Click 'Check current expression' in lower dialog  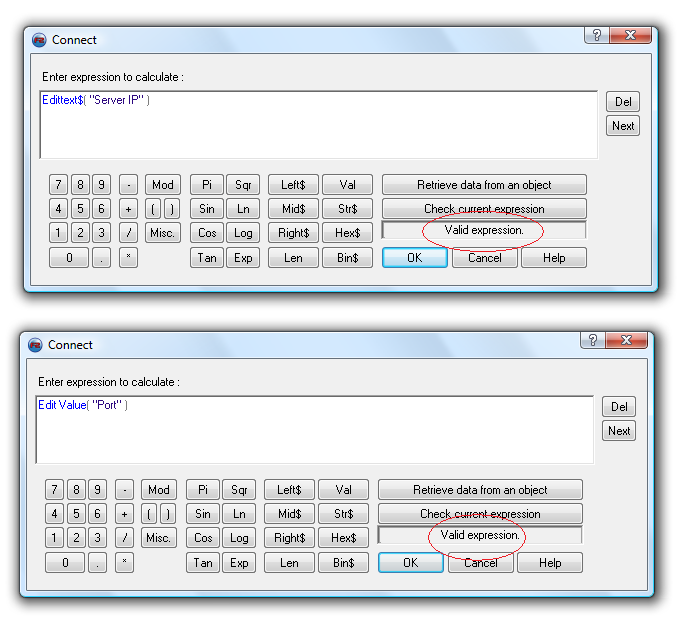480,514
